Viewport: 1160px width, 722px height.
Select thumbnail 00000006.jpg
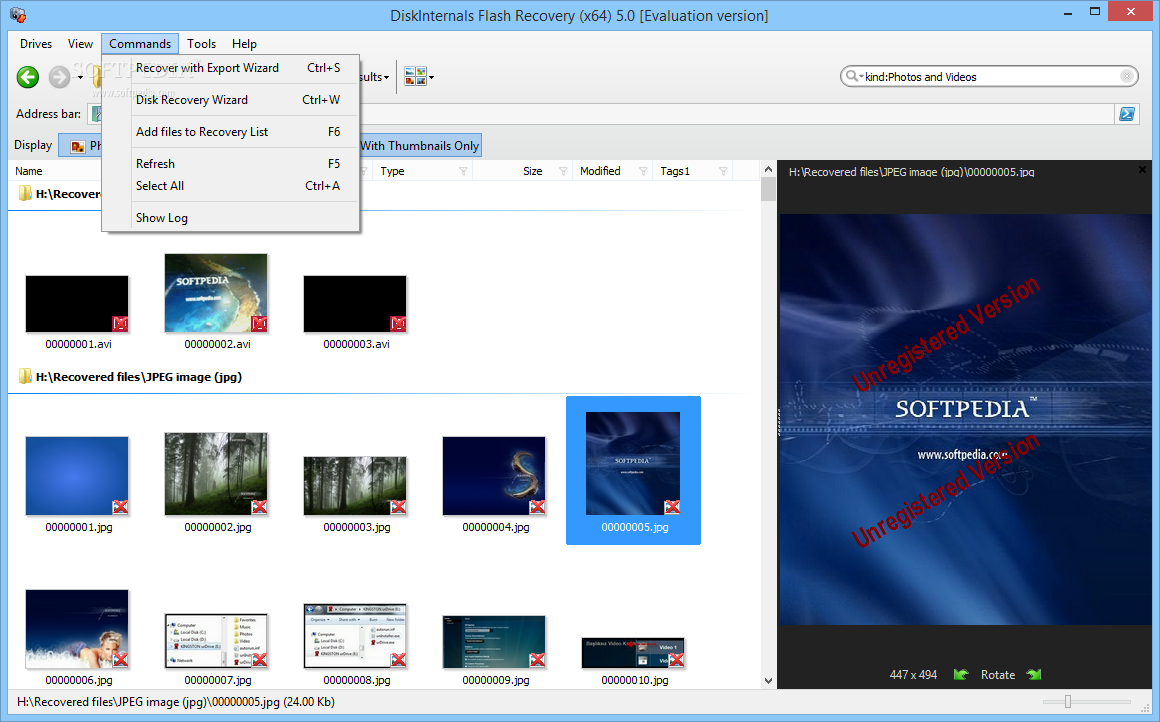[77, 629]
